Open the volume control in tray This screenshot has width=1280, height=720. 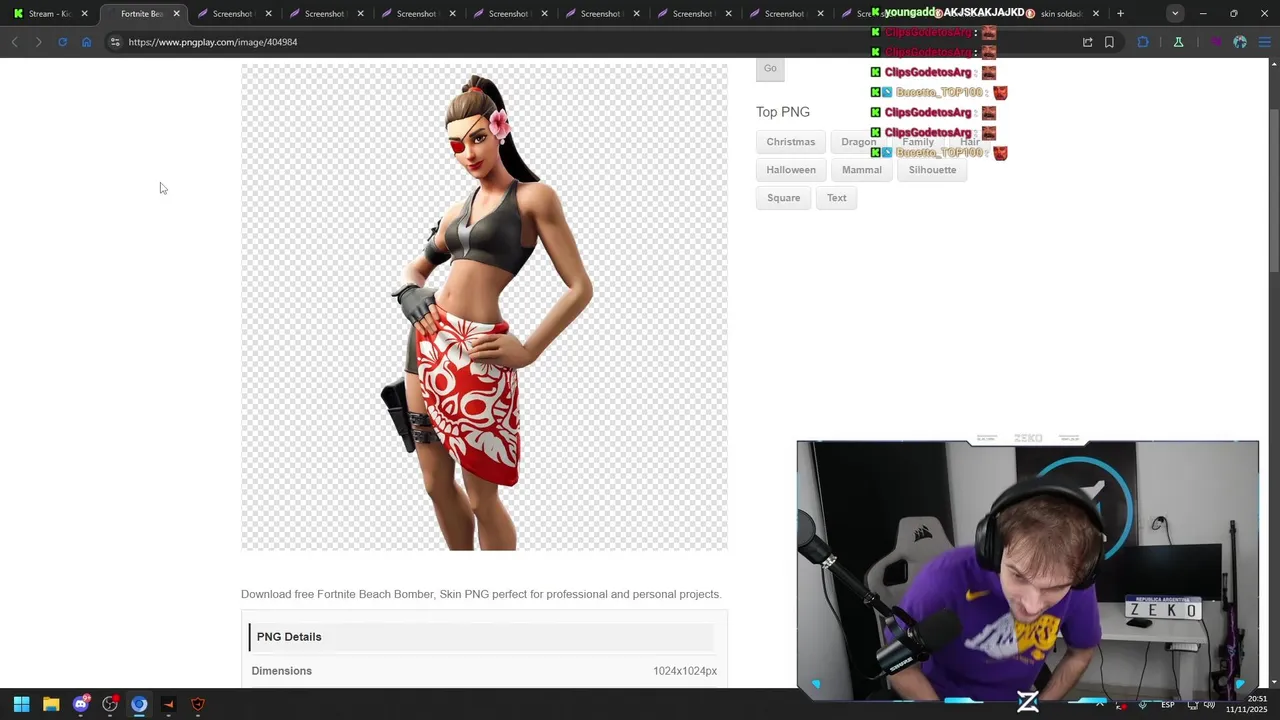[x=1209, y=705]
